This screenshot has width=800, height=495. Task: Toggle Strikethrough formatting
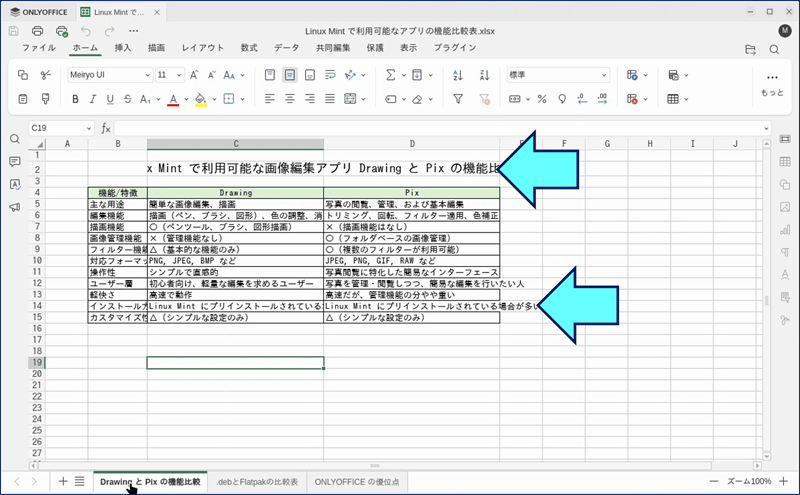(128, 99)
